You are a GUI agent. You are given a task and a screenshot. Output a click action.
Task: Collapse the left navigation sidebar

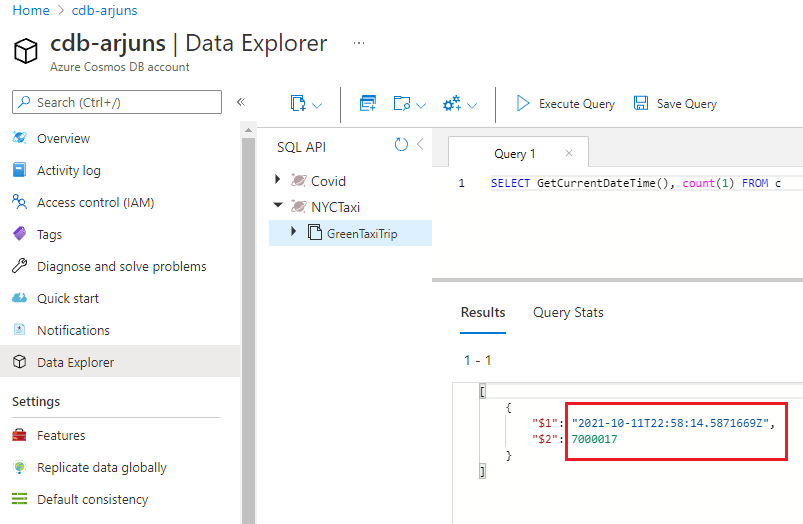pos(240,102)
